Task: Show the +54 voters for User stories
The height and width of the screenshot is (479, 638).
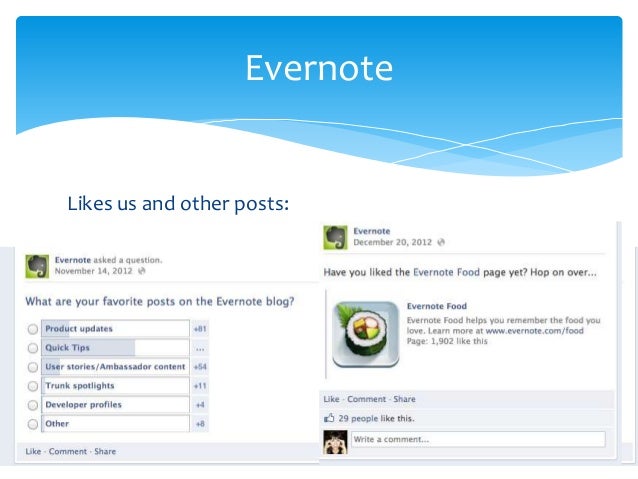Action: coord(200,367)
